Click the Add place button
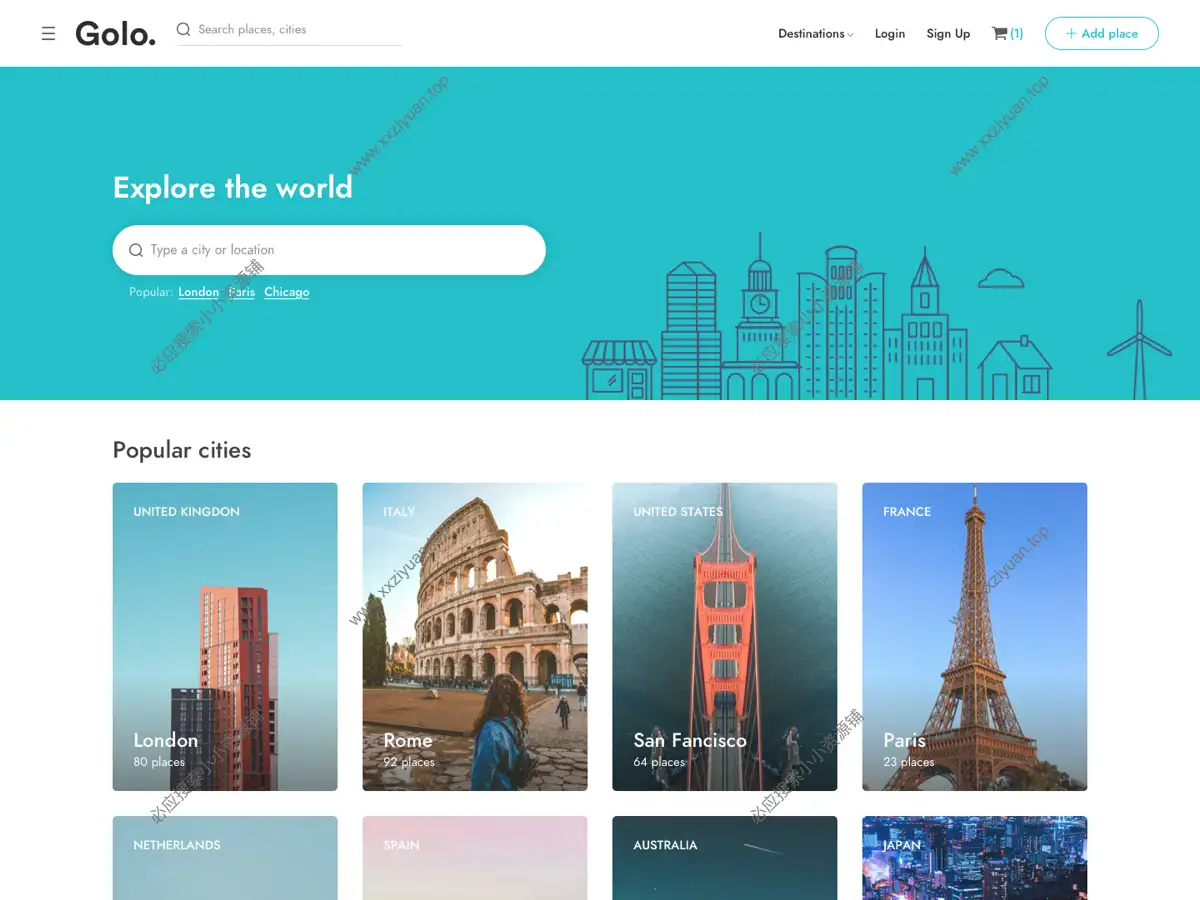 click(x=1102, y=33)
